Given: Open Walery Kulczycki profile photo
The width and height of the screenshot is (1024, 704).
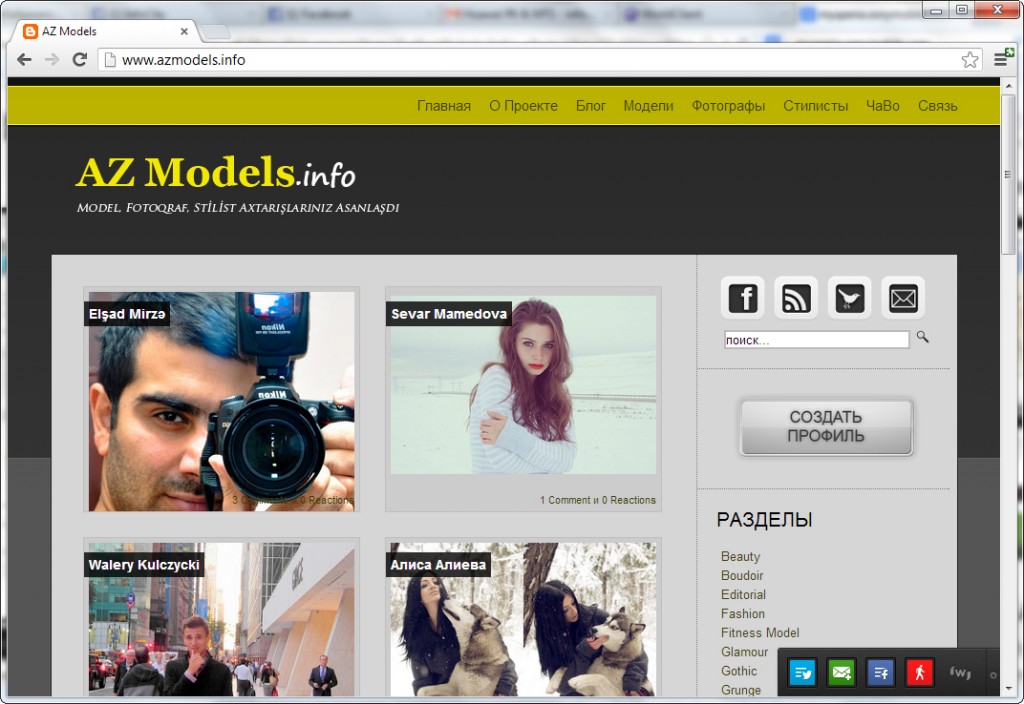Looking at the screenshot, I should [221, 619].
